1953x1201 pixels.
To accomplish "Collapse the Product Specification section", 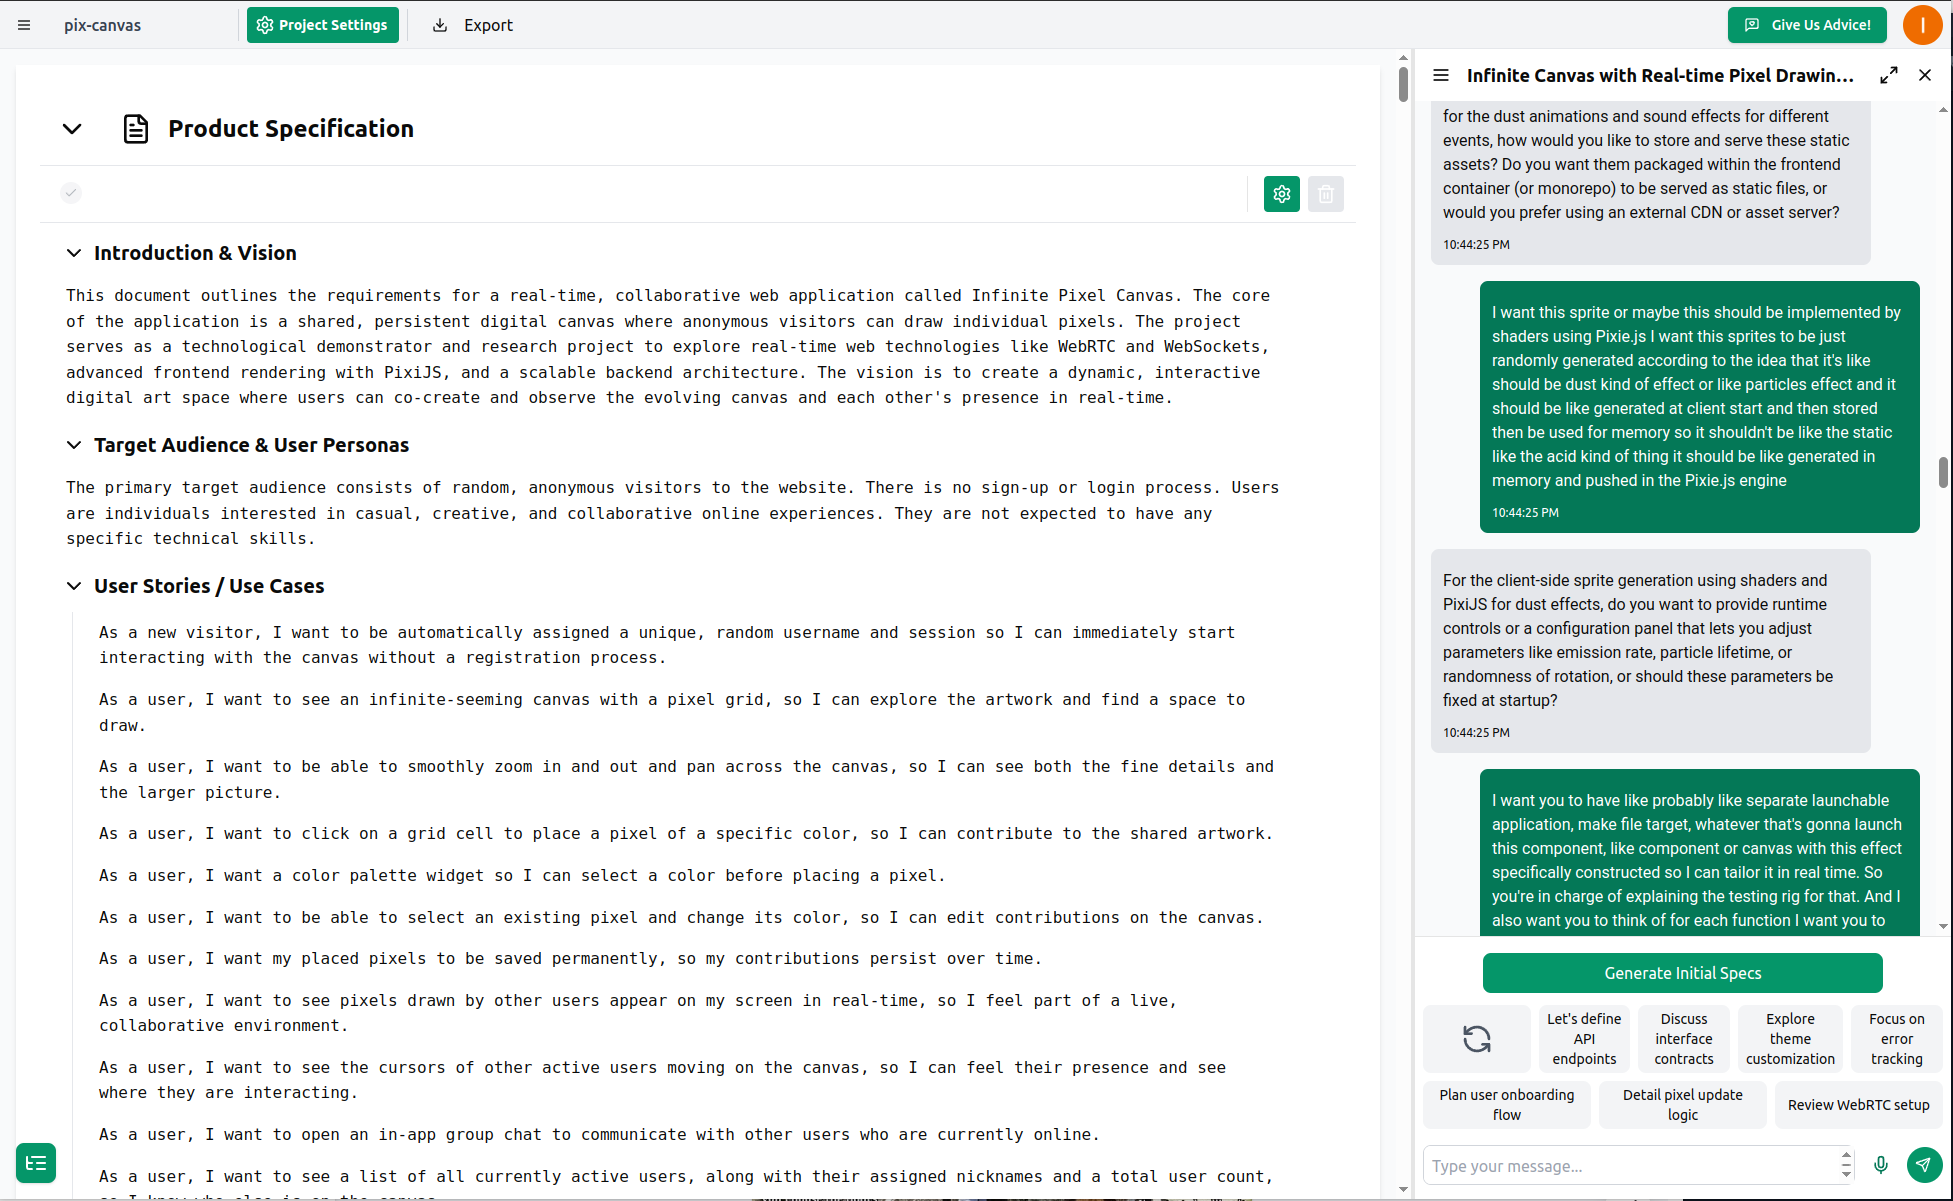I will click(x=72, y=129).
